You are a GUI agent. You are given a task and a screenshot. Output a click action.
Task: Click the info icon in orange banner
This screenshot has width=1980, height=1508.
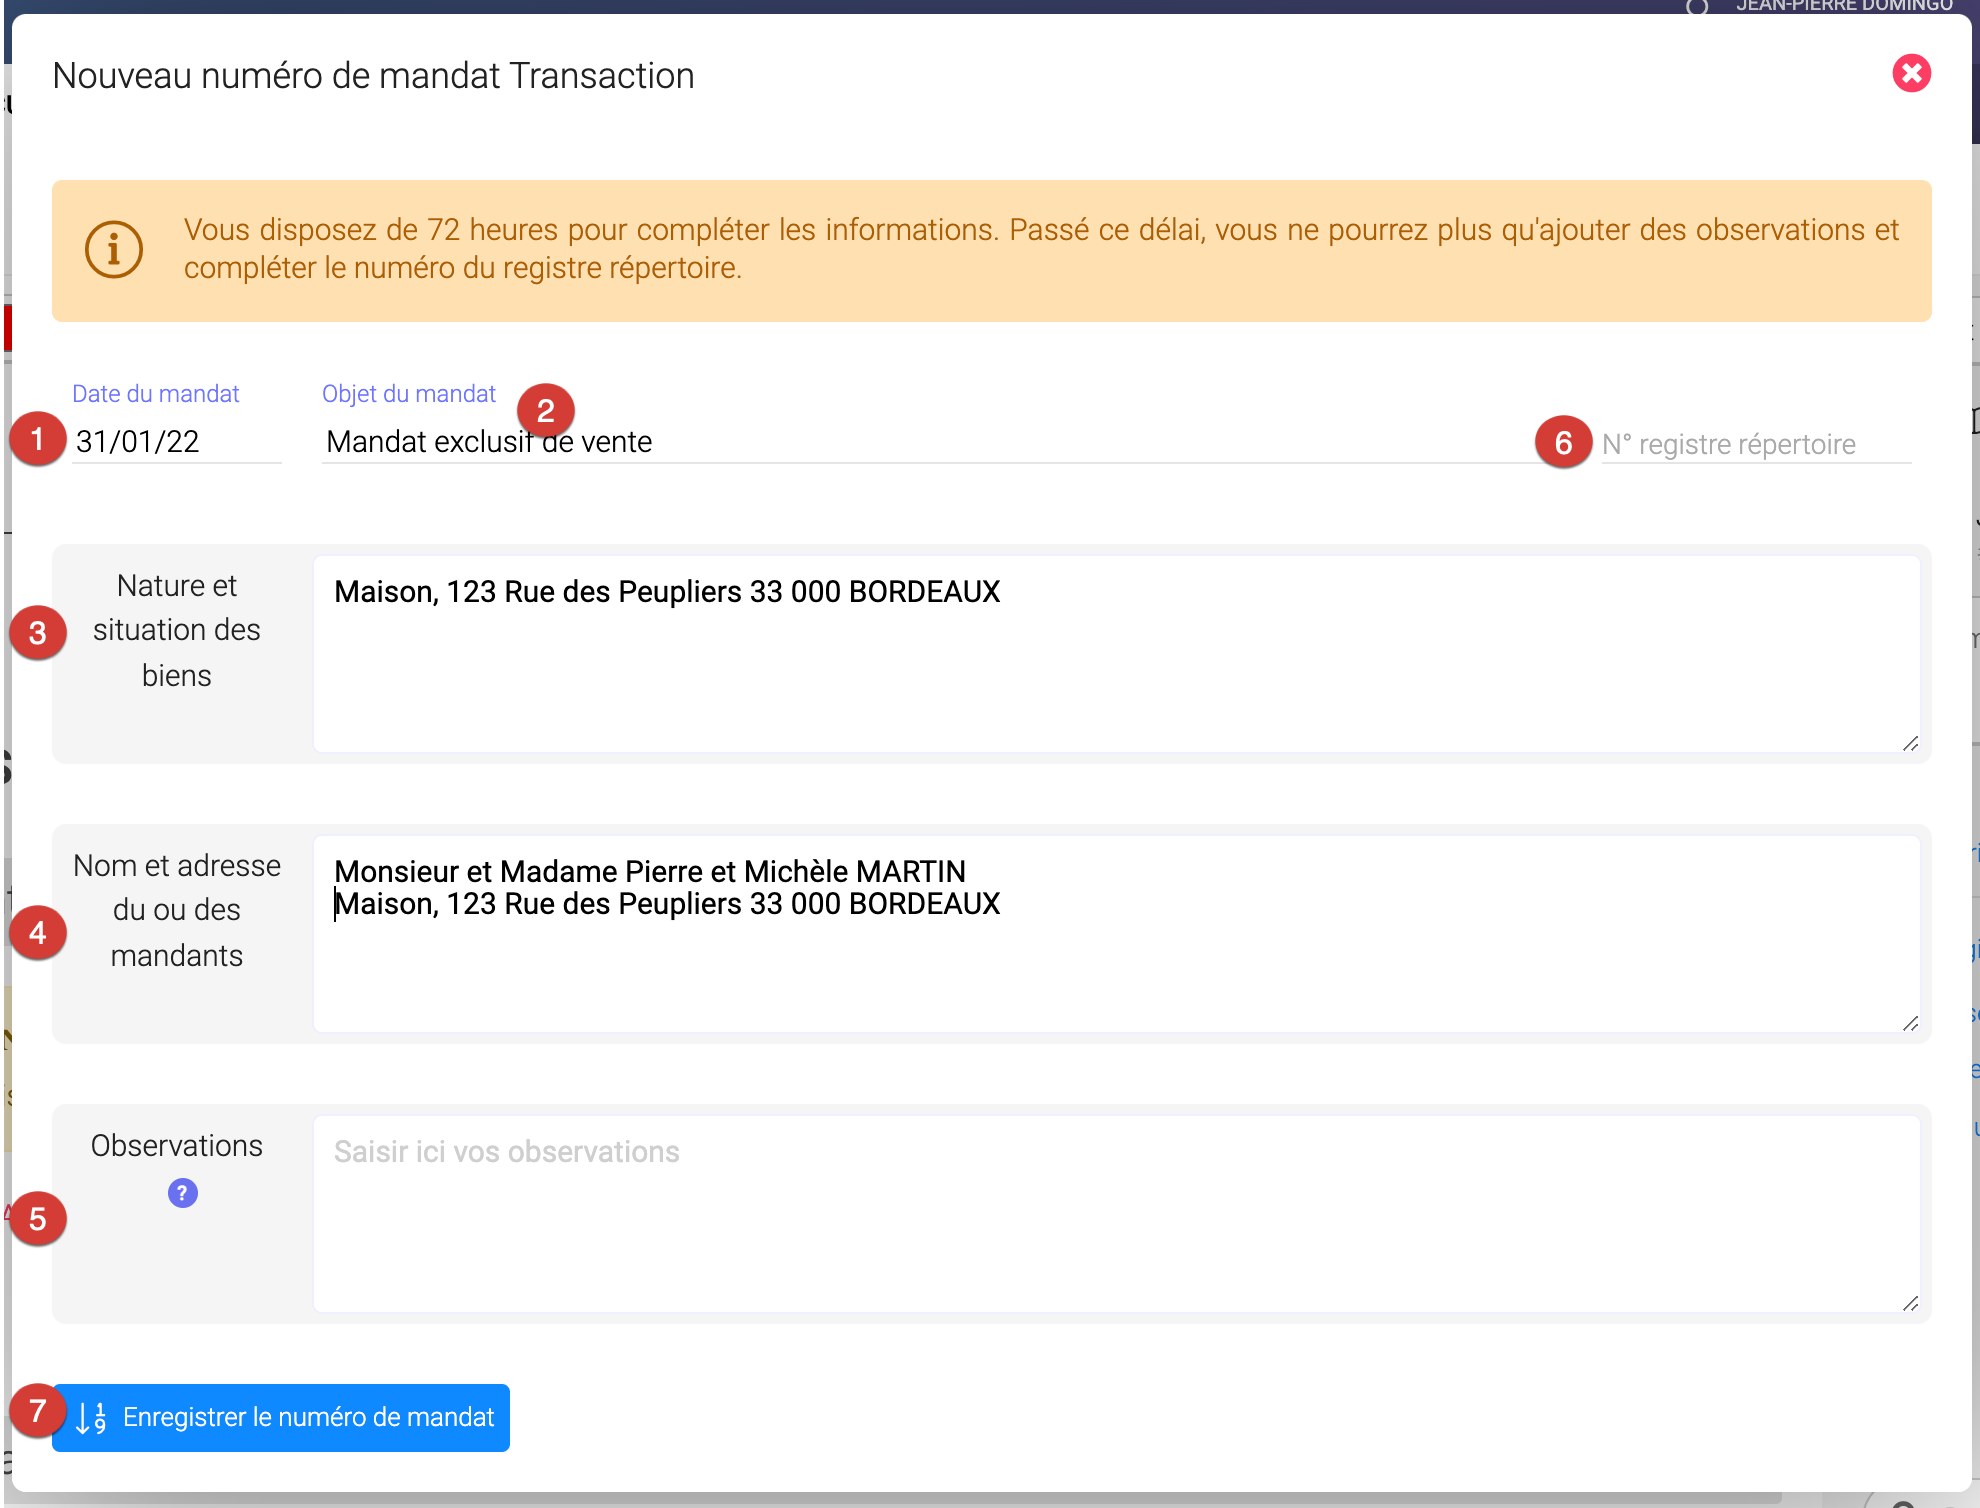coord(114,249)
